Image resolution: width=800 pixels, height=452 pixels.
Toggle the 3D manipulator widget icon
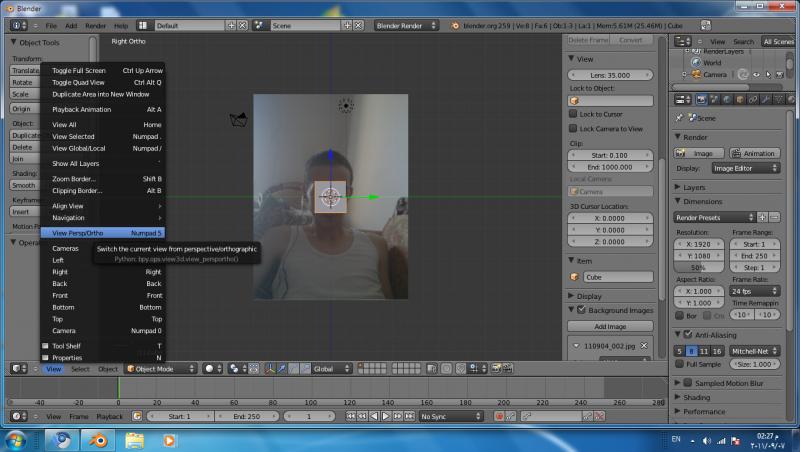tap(269, 368)
